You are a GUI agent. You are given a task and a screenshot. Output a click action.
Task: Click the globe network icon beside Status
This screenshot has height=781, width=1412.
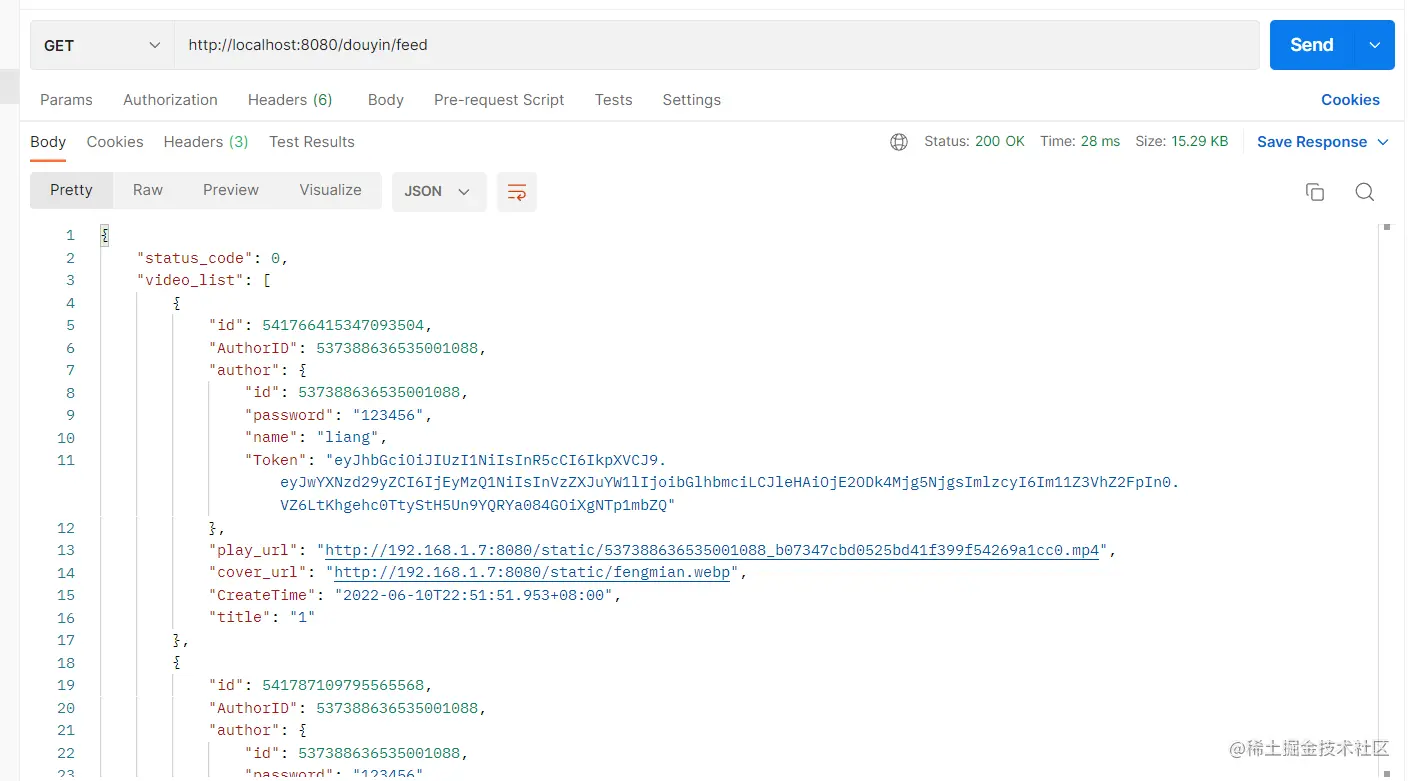coord(899,142)
